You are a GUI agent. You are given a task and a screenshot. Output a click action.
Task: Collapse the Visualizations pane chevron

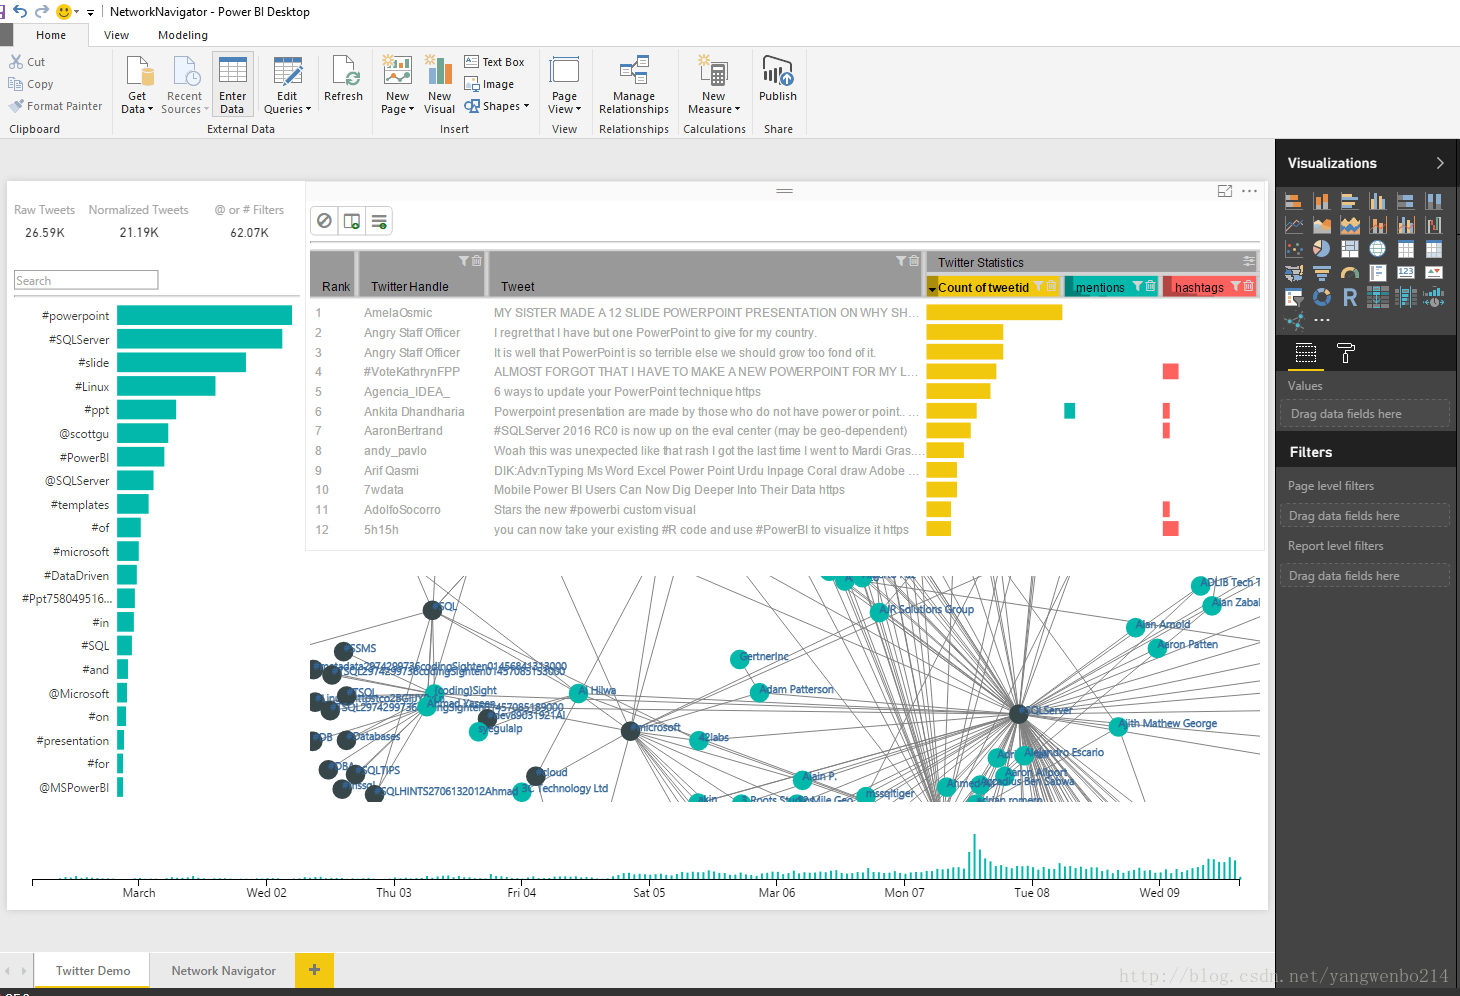pos(1440,163)
